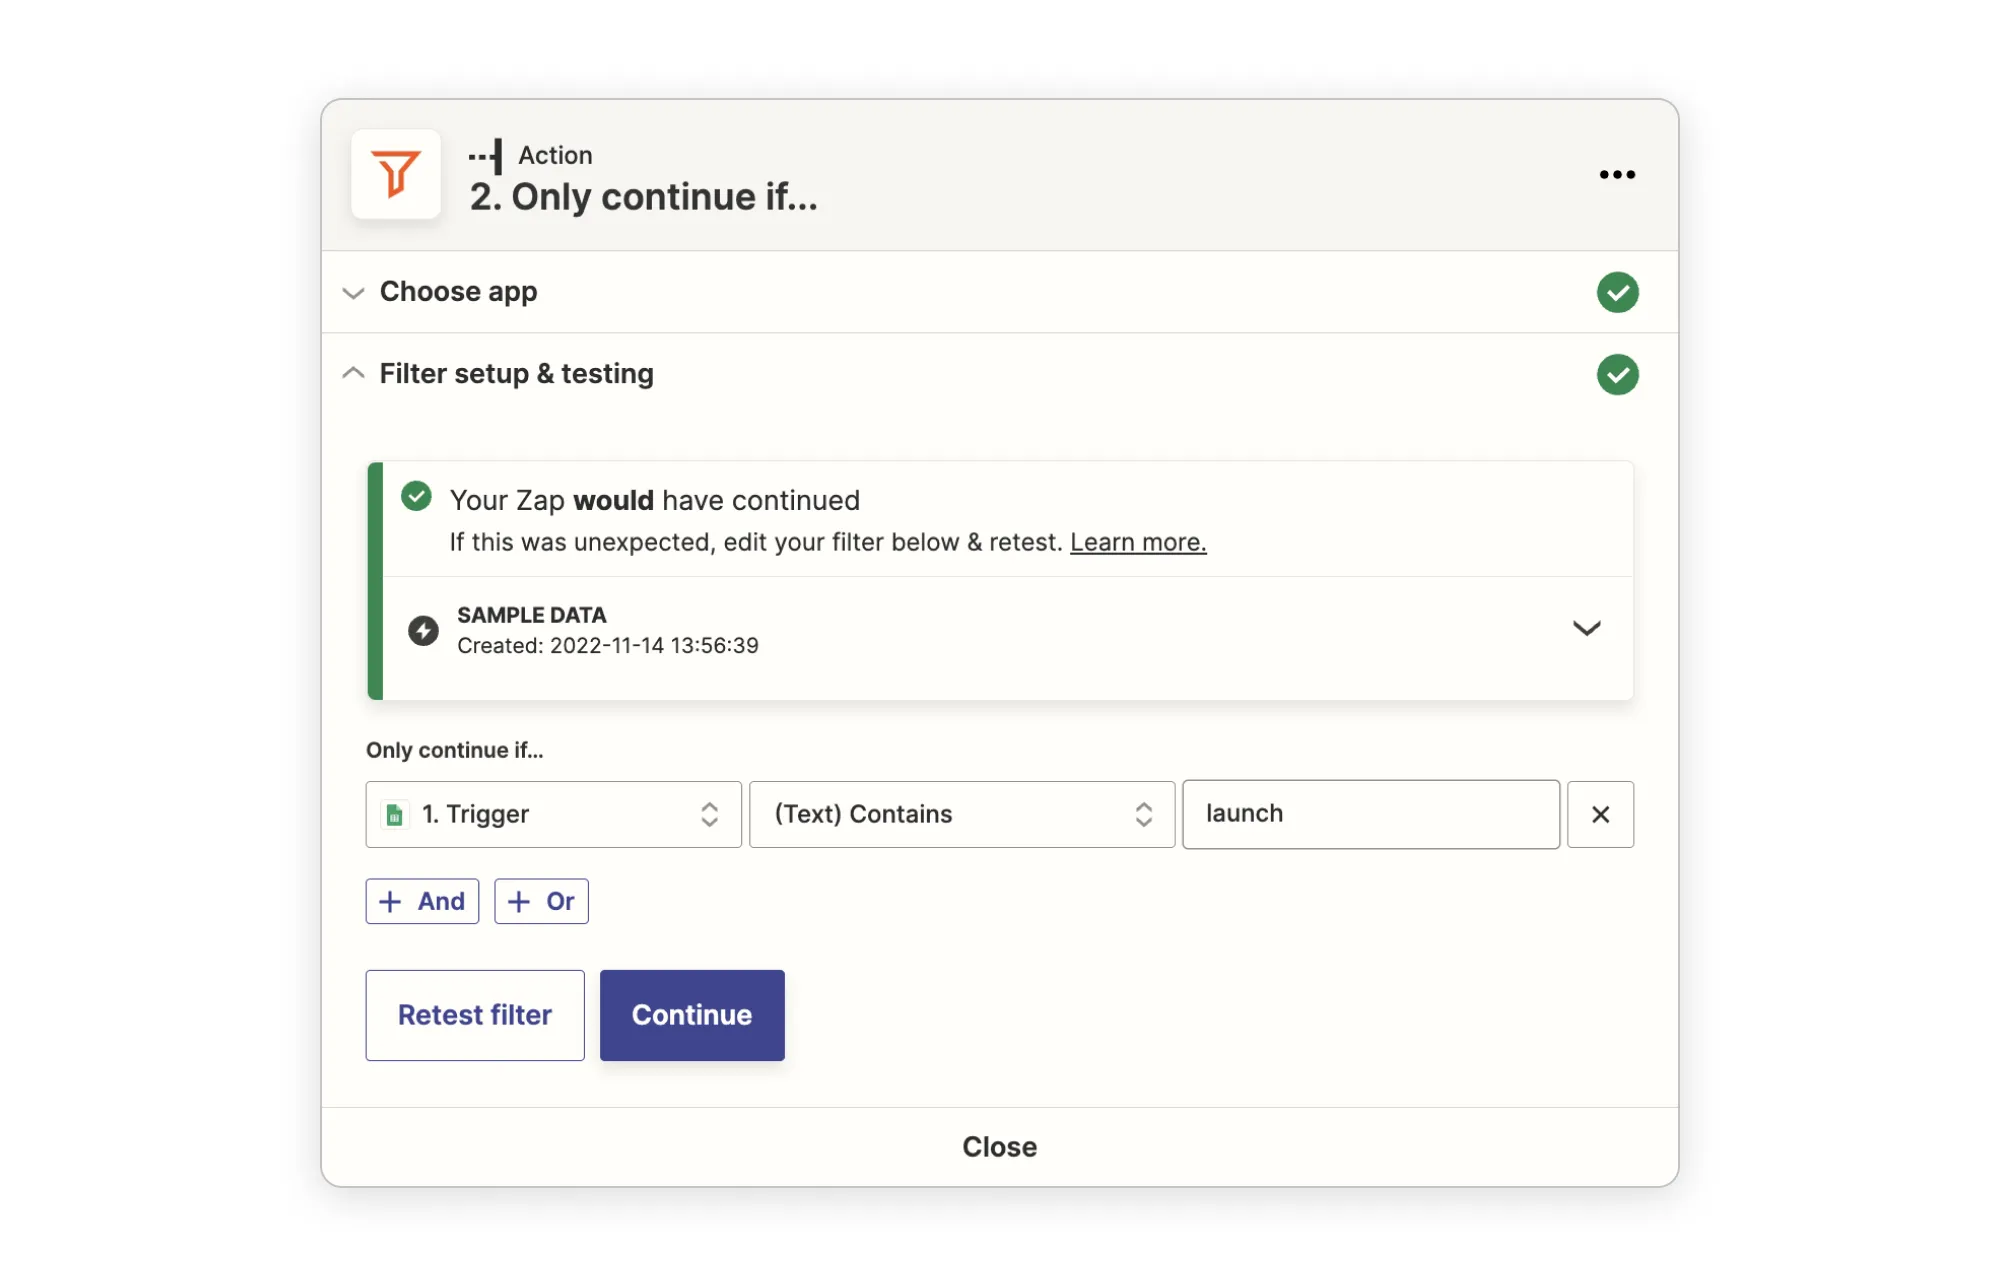Remove filter rule with X button
The width and height of the screenshot is (2000, 1286).
1599,814
